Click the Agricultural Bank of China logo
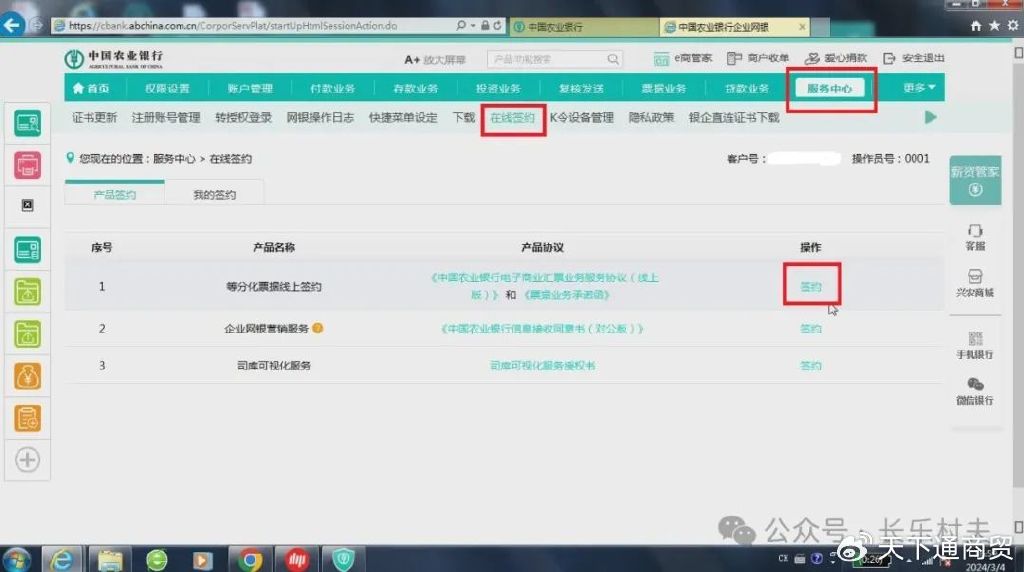 coord(114,59)
